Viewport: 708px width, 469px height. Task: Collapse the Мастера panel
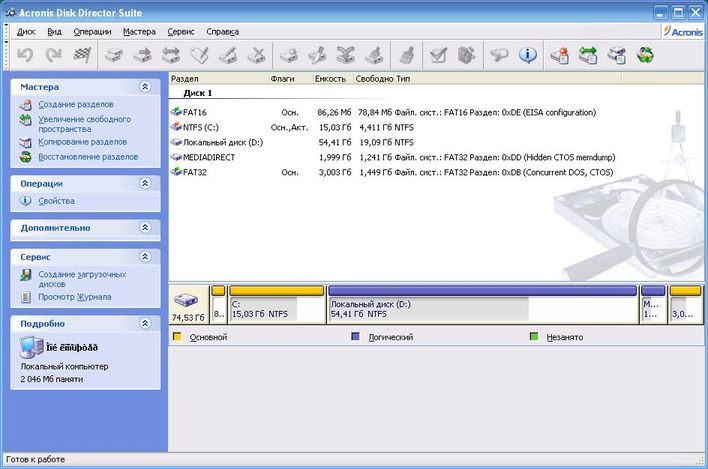click(145, 87)
